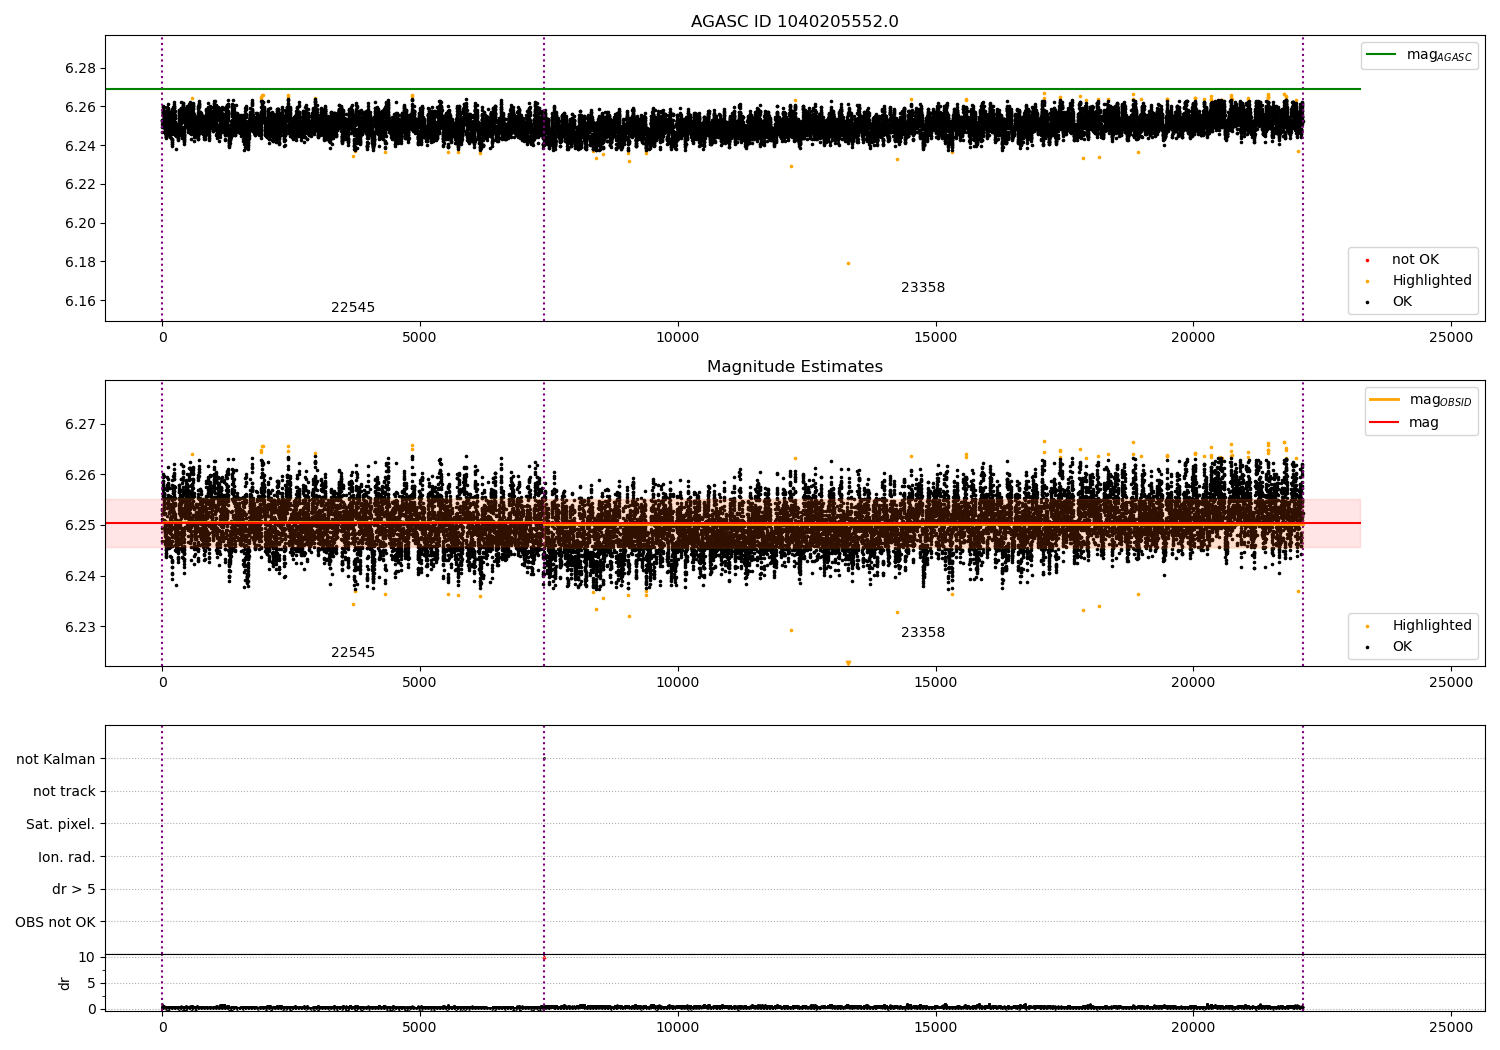
Task: Click the orange outlier point near 6.18 in top plot
Action: pos(848,264)
